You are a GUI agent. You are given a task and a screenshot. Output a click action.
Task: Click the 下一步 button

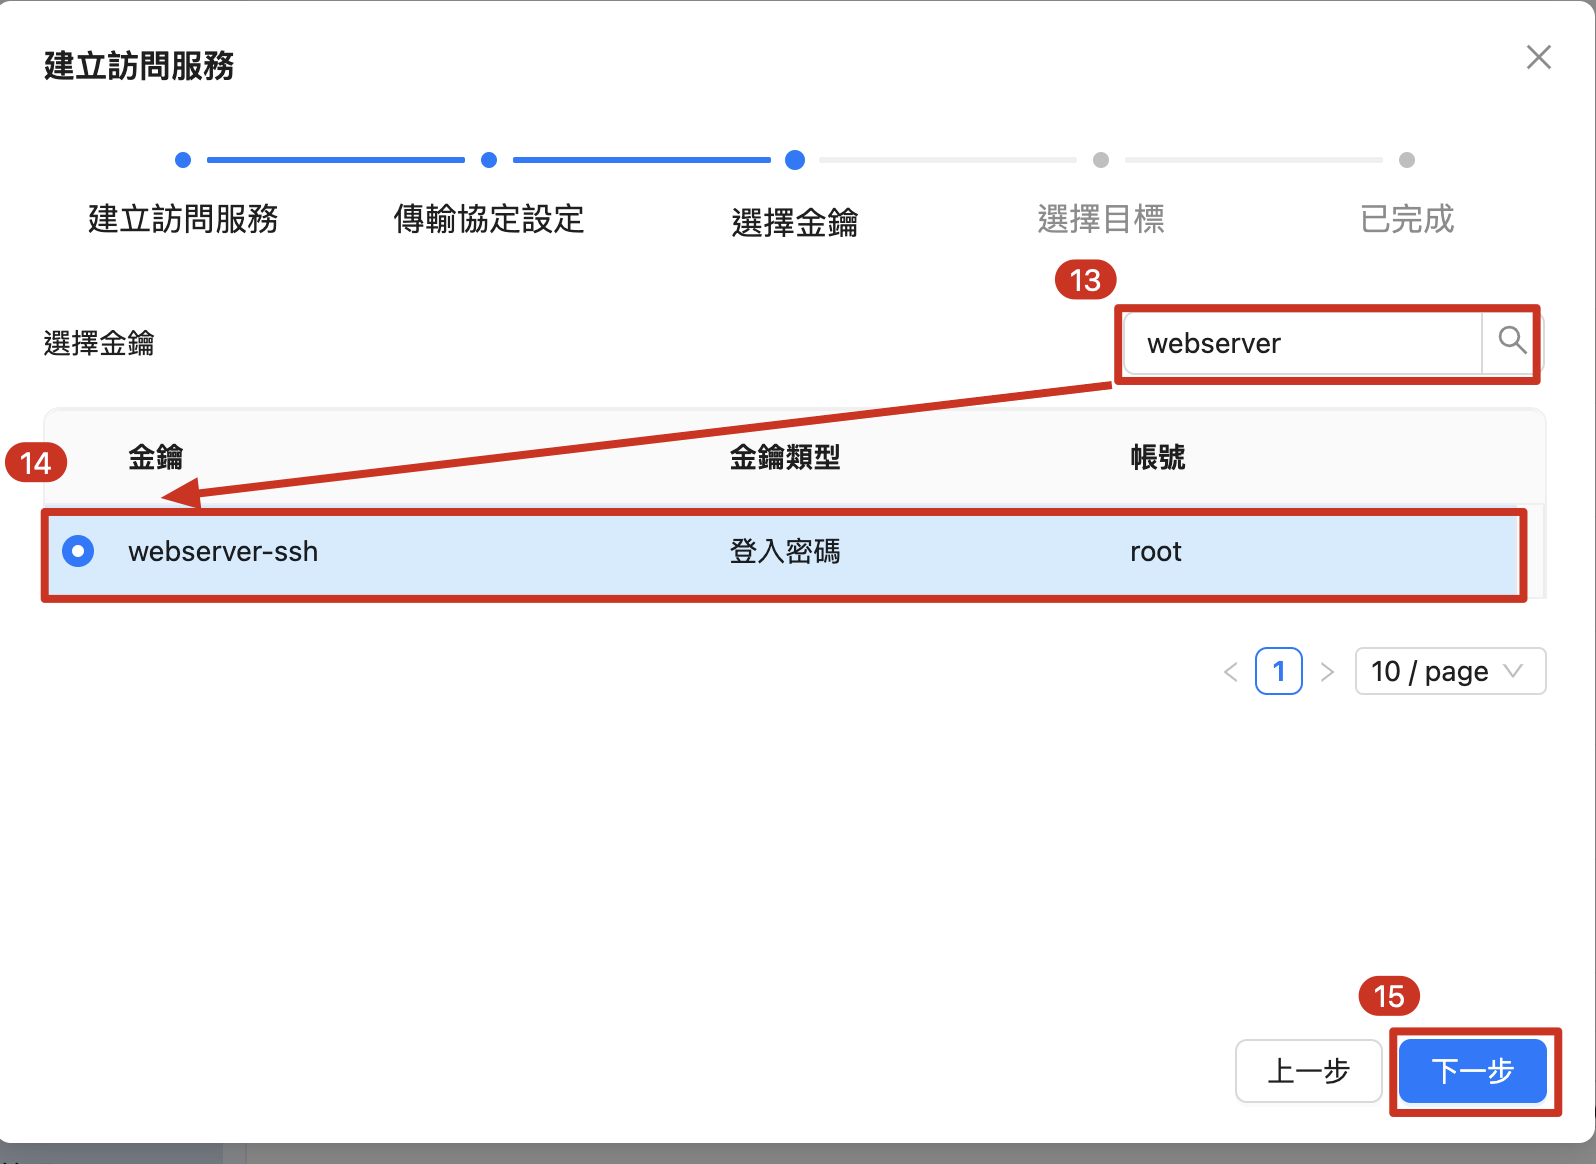pyautogui.click(x=1472, y=1071)
